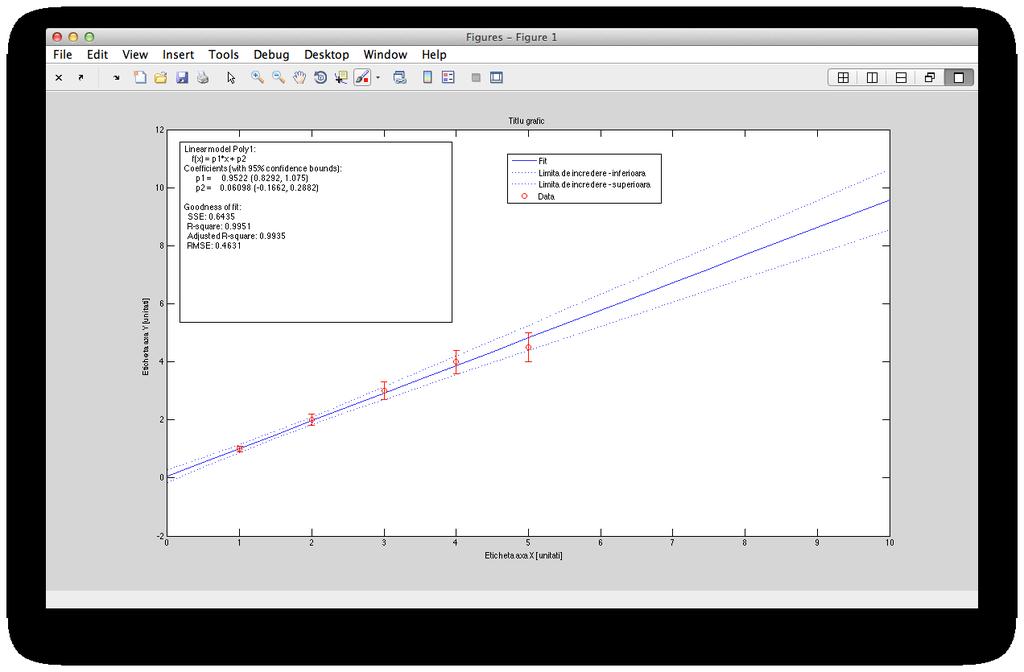The height and width of the screenshot is (672, 1024).
Task: Insert a colorbar via toolbar icon
Action: tap(427, 78)
